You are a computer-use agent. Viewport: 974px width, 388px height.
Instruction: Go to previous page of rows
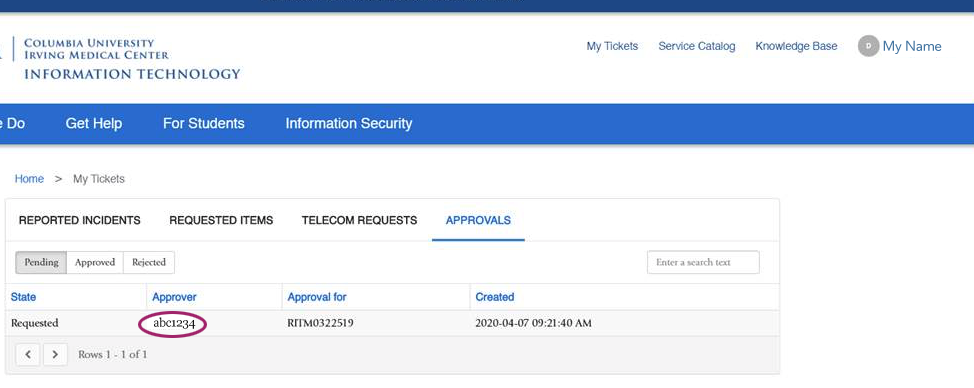[28, 354]
